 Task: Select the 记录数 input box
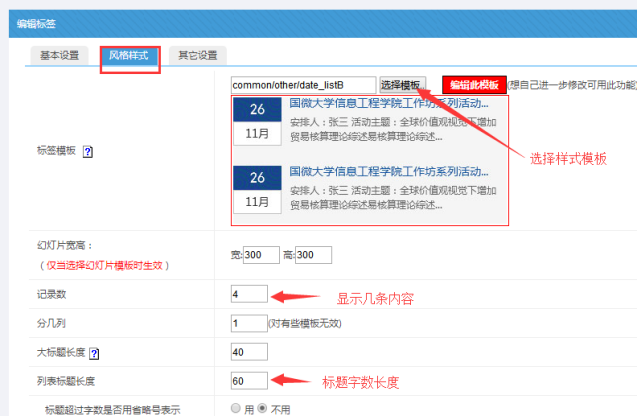249,294
